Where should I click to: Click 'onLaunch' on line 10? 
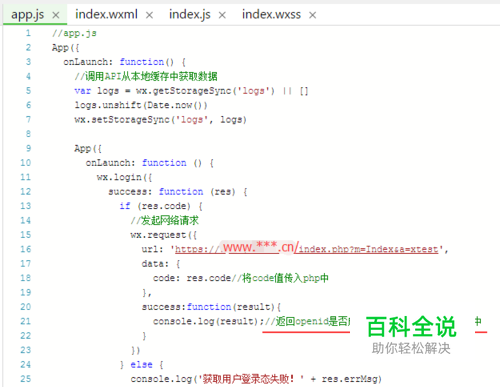click(108, 163)
